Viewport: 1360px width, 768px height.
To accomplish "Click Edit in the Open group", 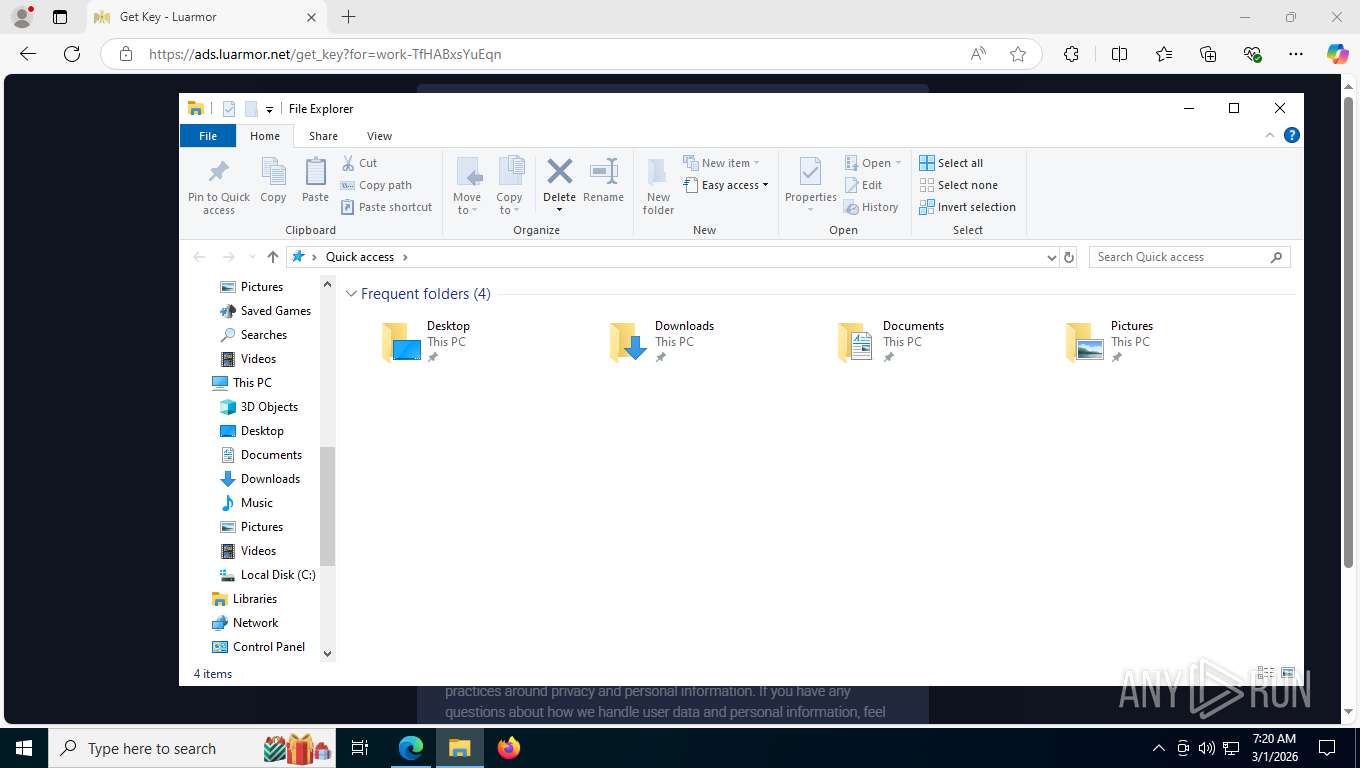I will (x=863, y=185).
